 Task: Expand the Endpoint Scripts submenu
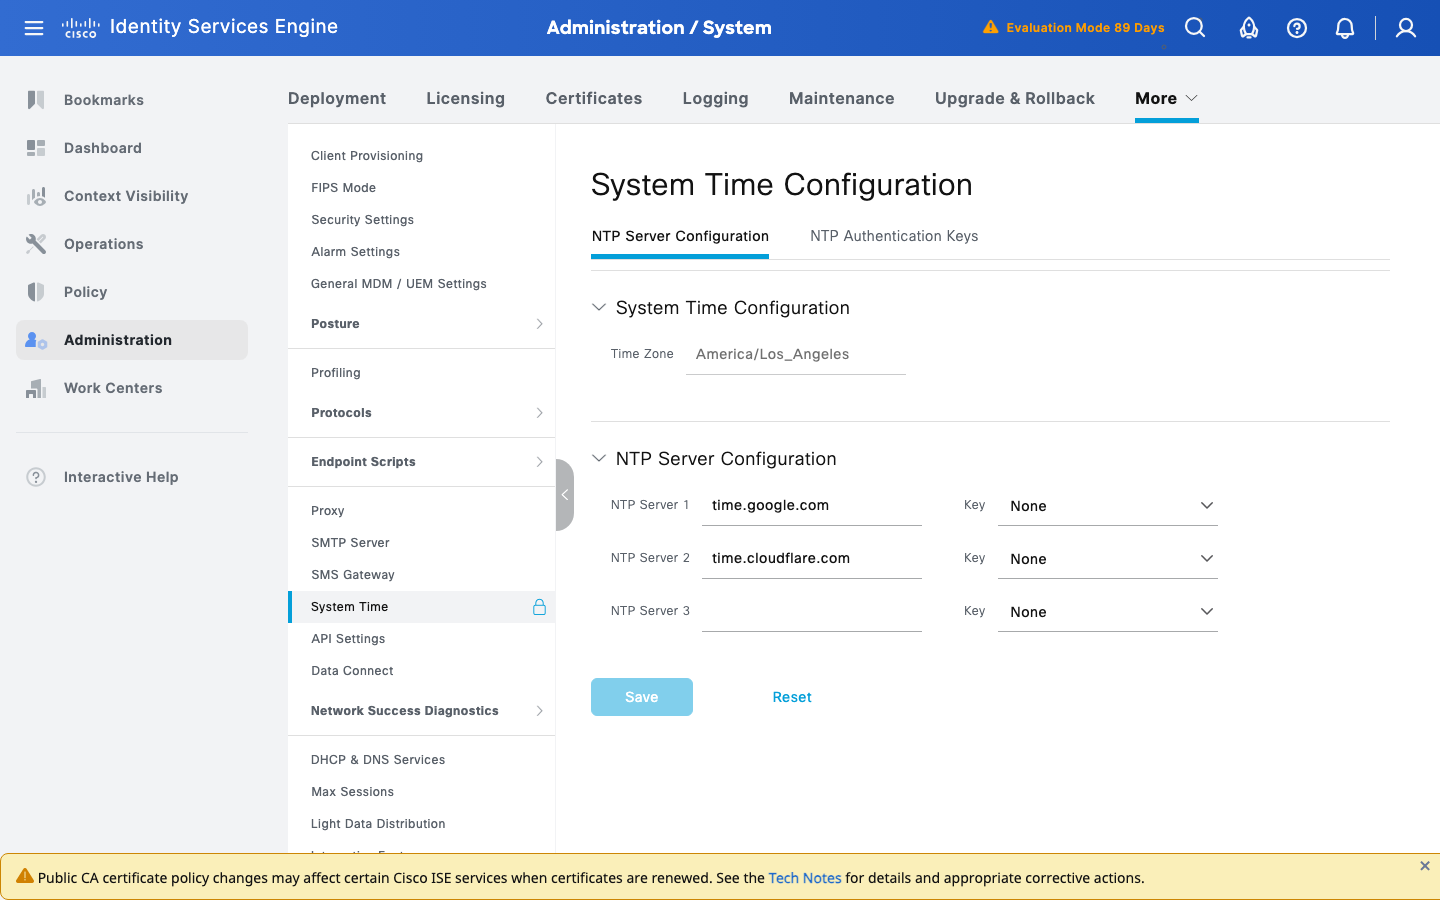coord(539,462)
